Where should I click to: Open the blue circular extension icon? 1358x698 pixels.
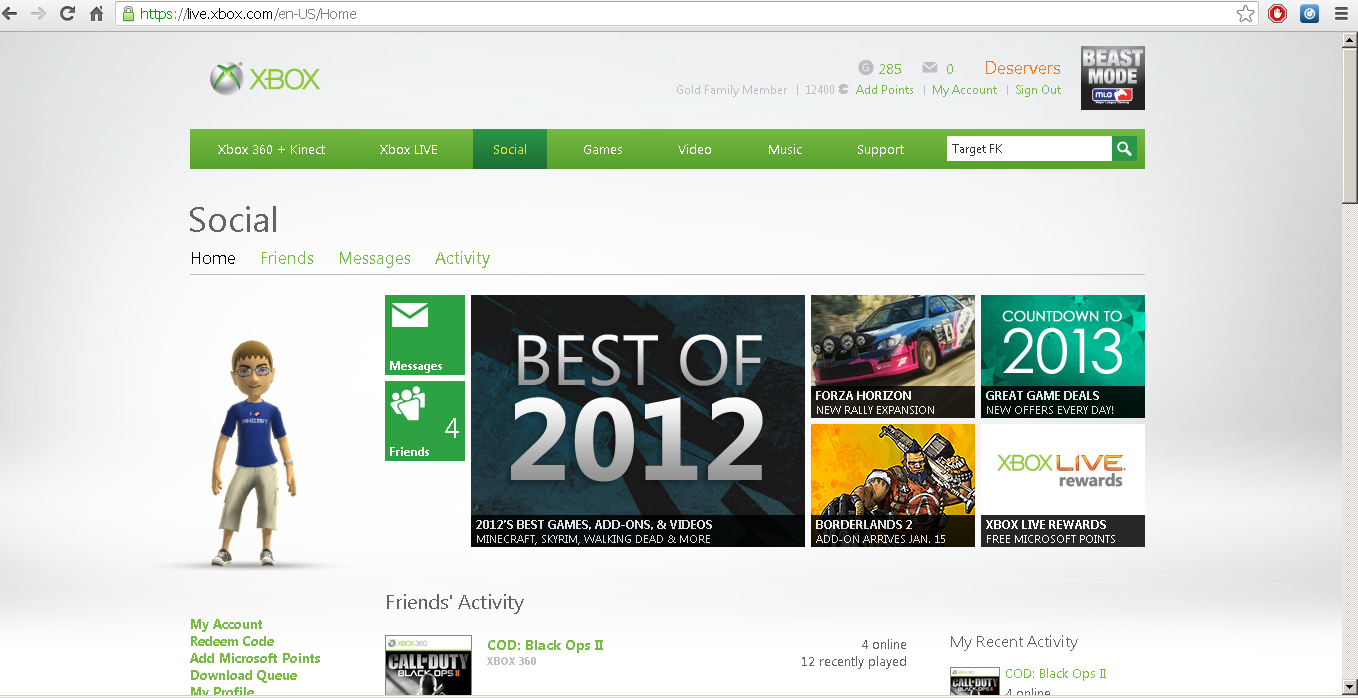tap(1309, 14)
